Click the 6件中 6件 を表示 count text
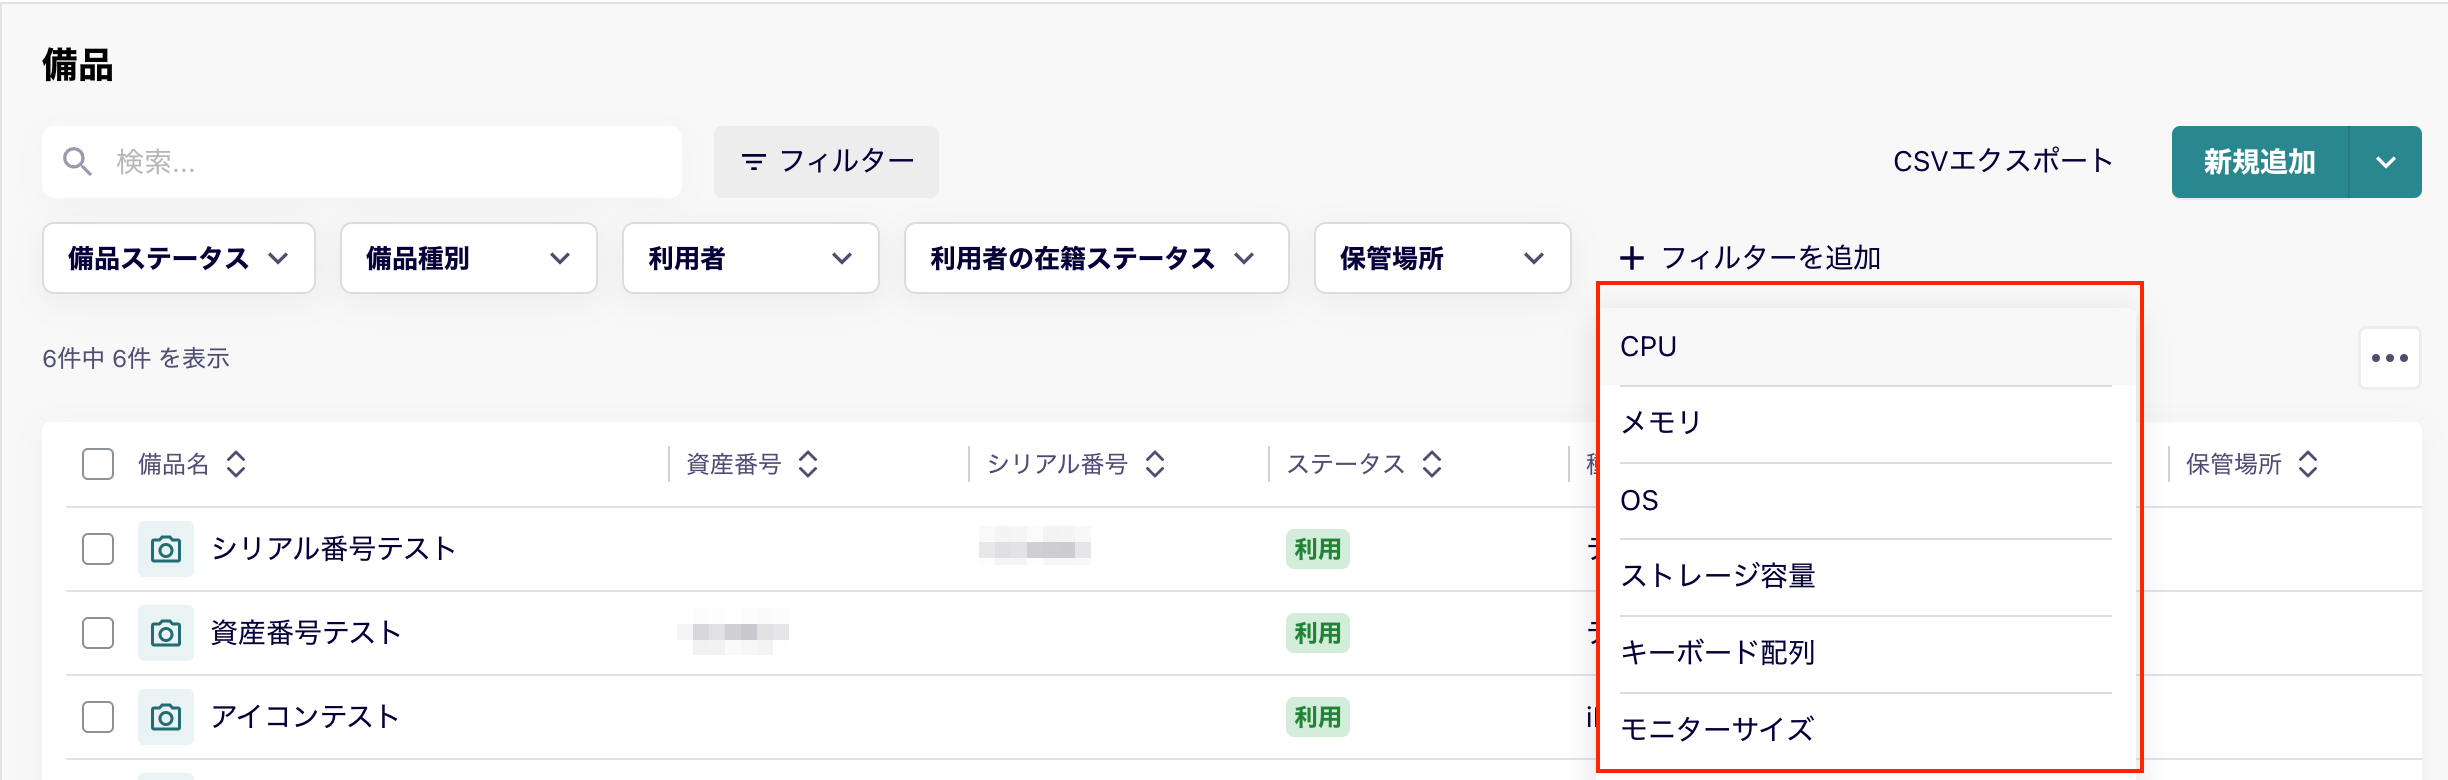 [136, 358]
